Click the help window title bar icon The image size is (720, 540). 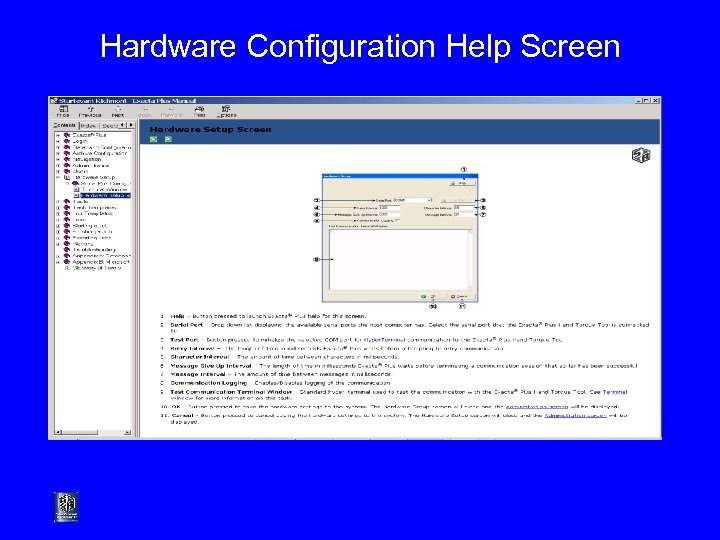click(x=54, y=101)
